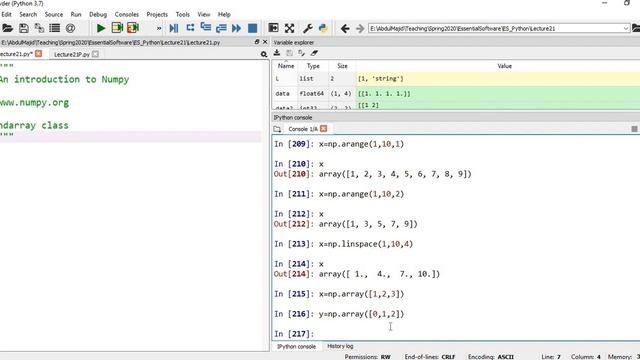Open the Tools menu
This screenshot has width=640, height=360.
coord(183,14)
